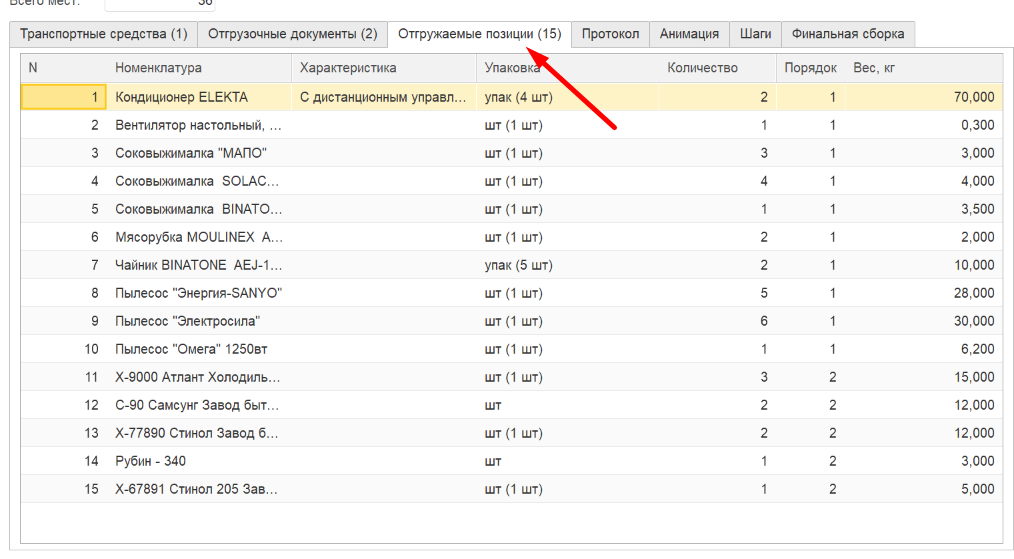Click the 6,200 weight cell
The height and width of the screenshot is (559, 1014).
(x=923, y=349)
